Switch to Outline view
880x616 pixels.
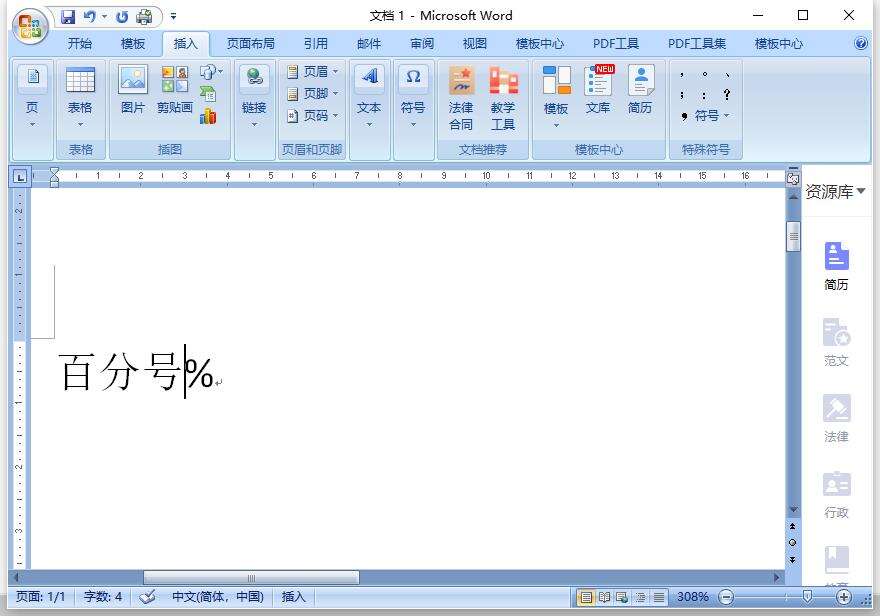coord(640,597)
